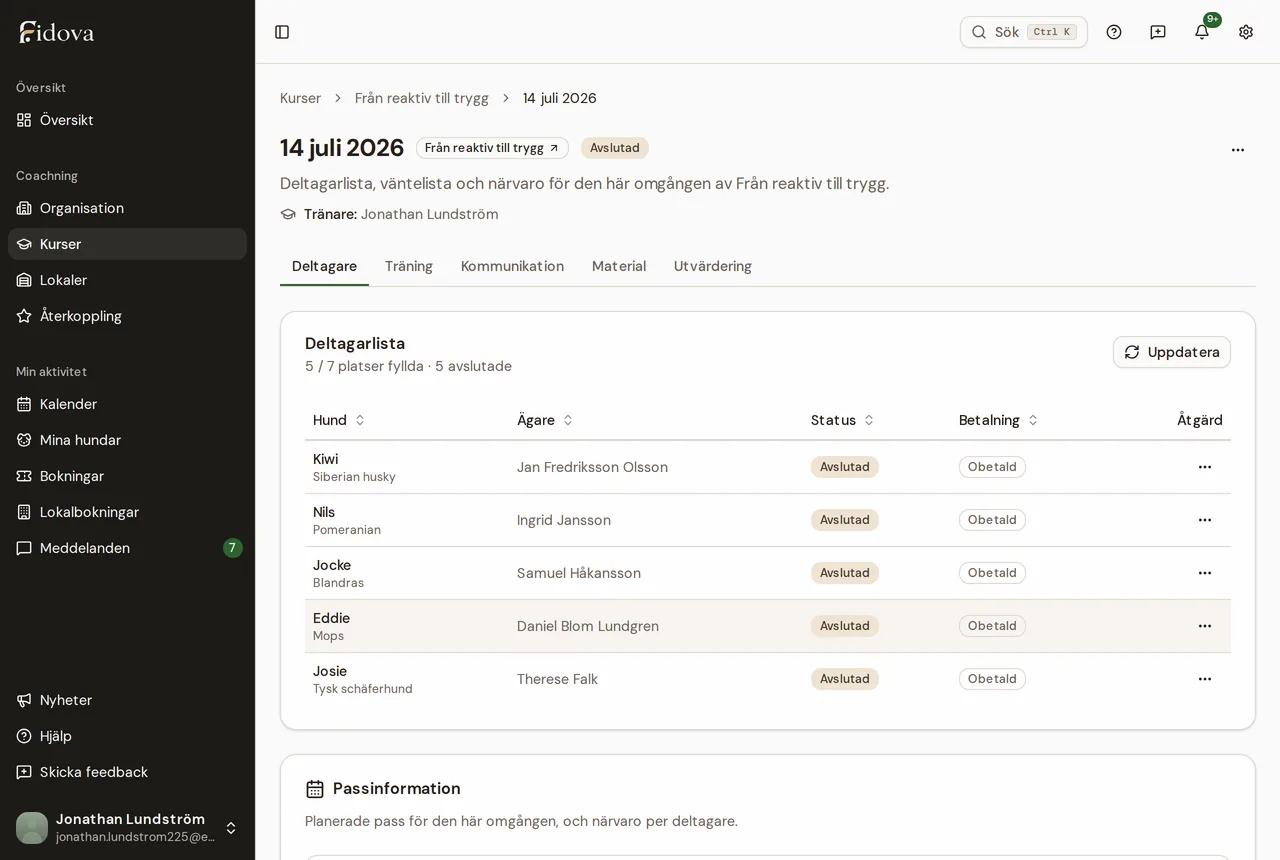The height and width of the screenshot is (860, 1280).
Task: Open actions menu for Jocke
Action: [x=1205, y=573]
